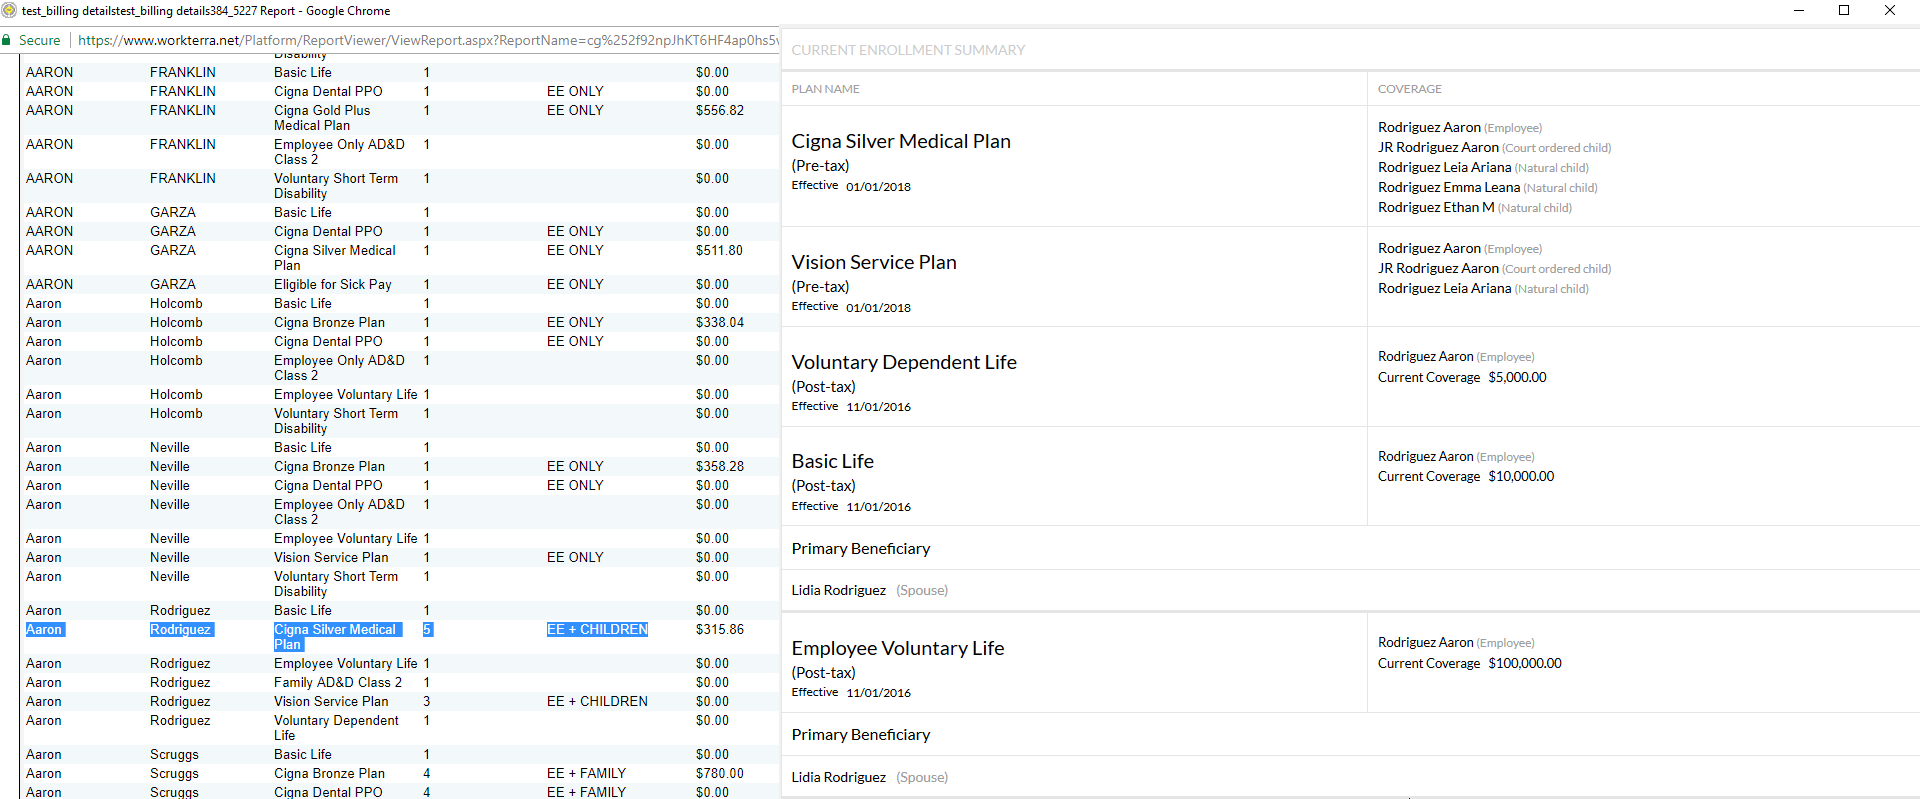This screenshot has width=1920, height=799.
Task: Click '(Post-tax)' under Employee Voluntary Life
Action: coord(823,673)
